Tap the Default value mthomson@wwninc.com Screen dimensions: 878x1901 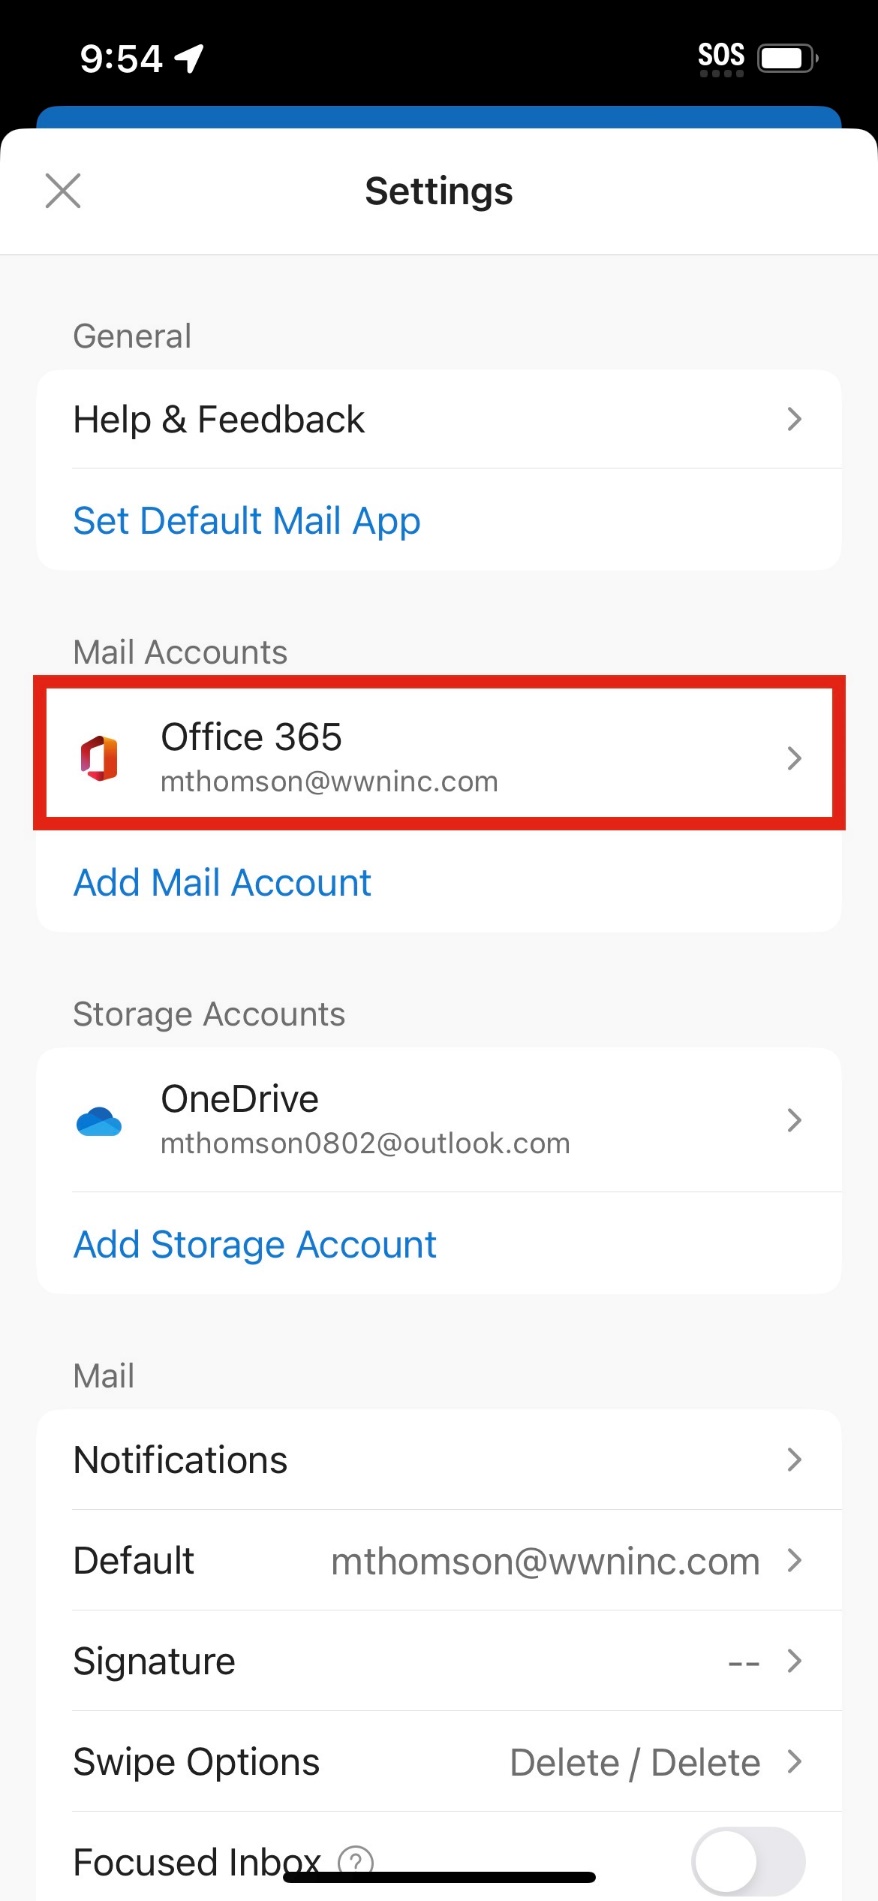[x=545, y=1561]
